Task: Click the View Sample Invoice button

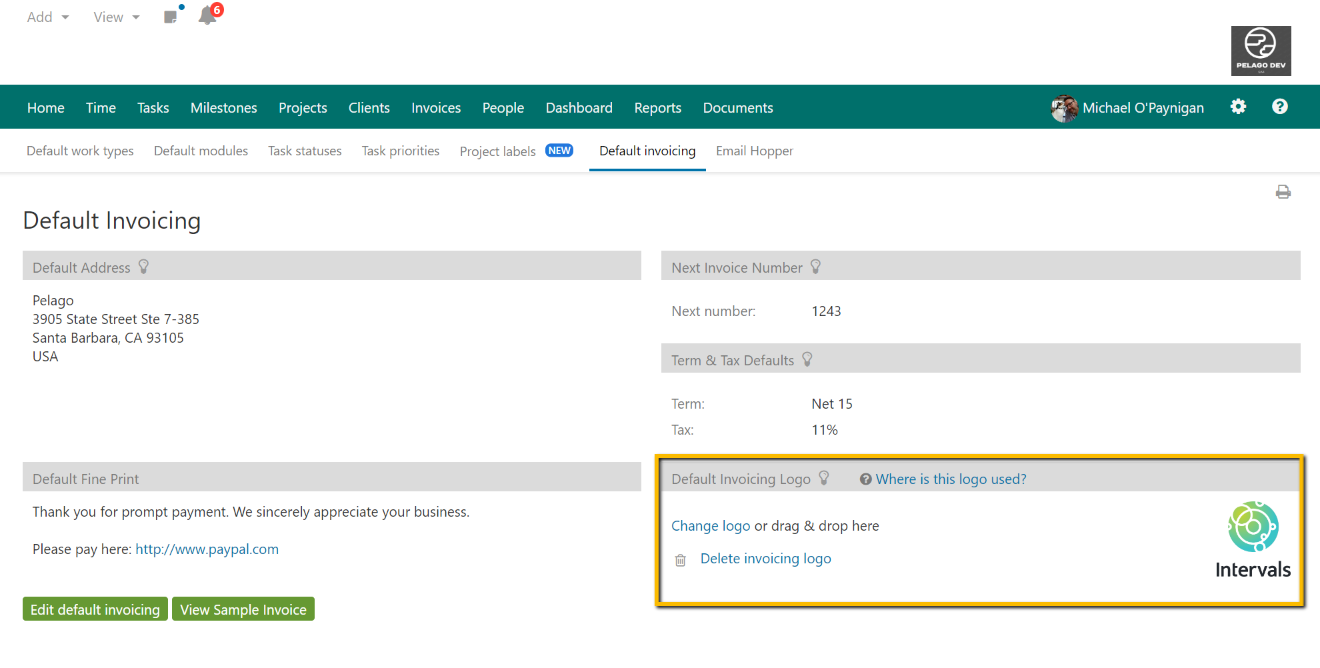Action: (243, 609)
